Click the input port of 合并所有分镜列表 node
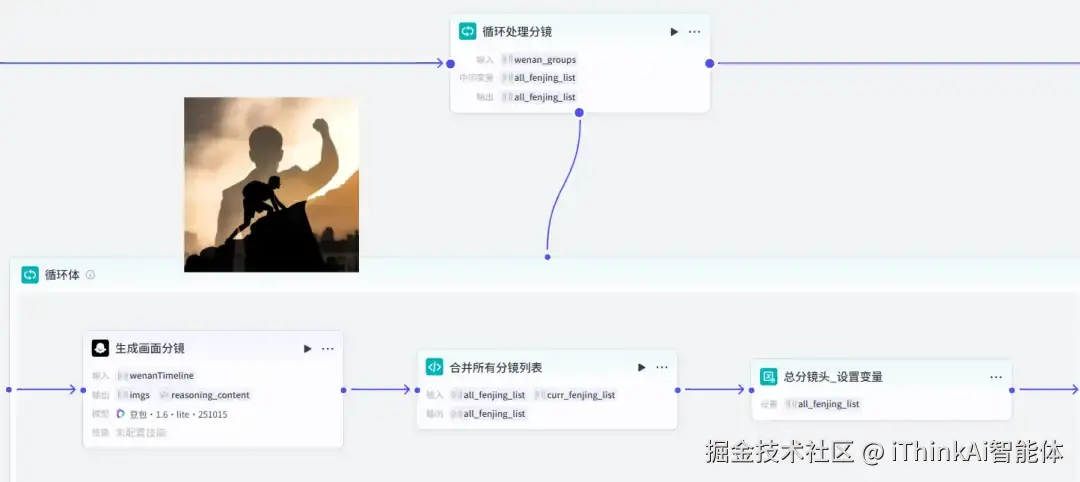This screenshot has height=482, width=1080. click(417, 390)
